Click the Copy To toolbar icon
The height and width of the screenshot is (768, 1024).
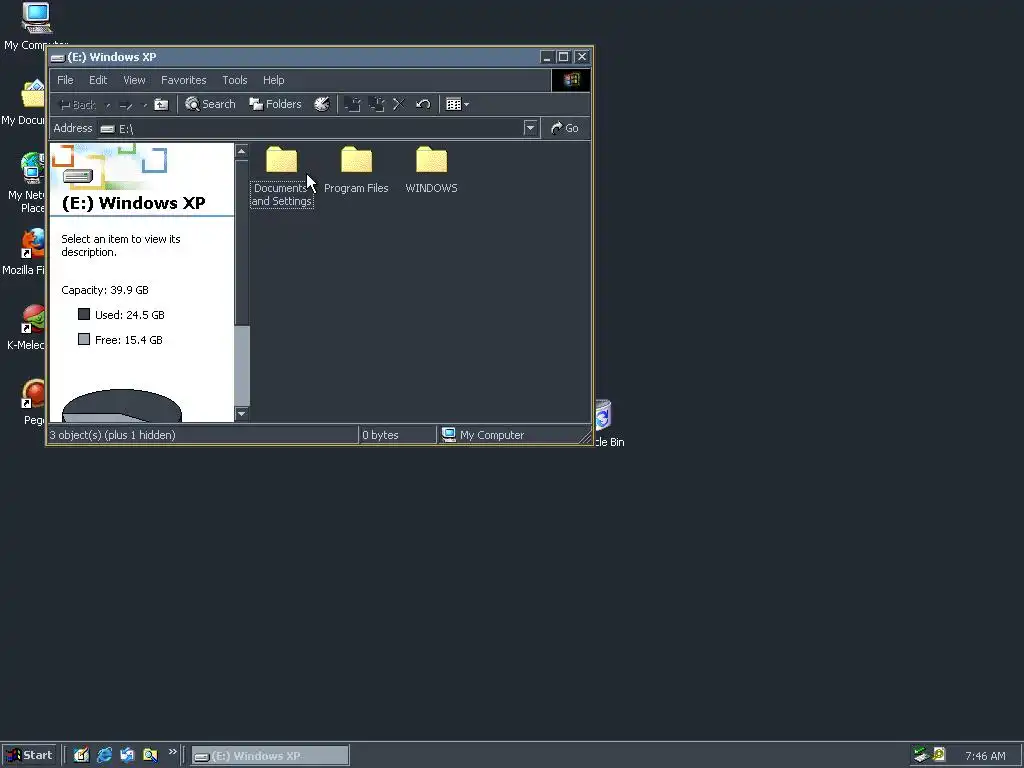pos(376,104)
